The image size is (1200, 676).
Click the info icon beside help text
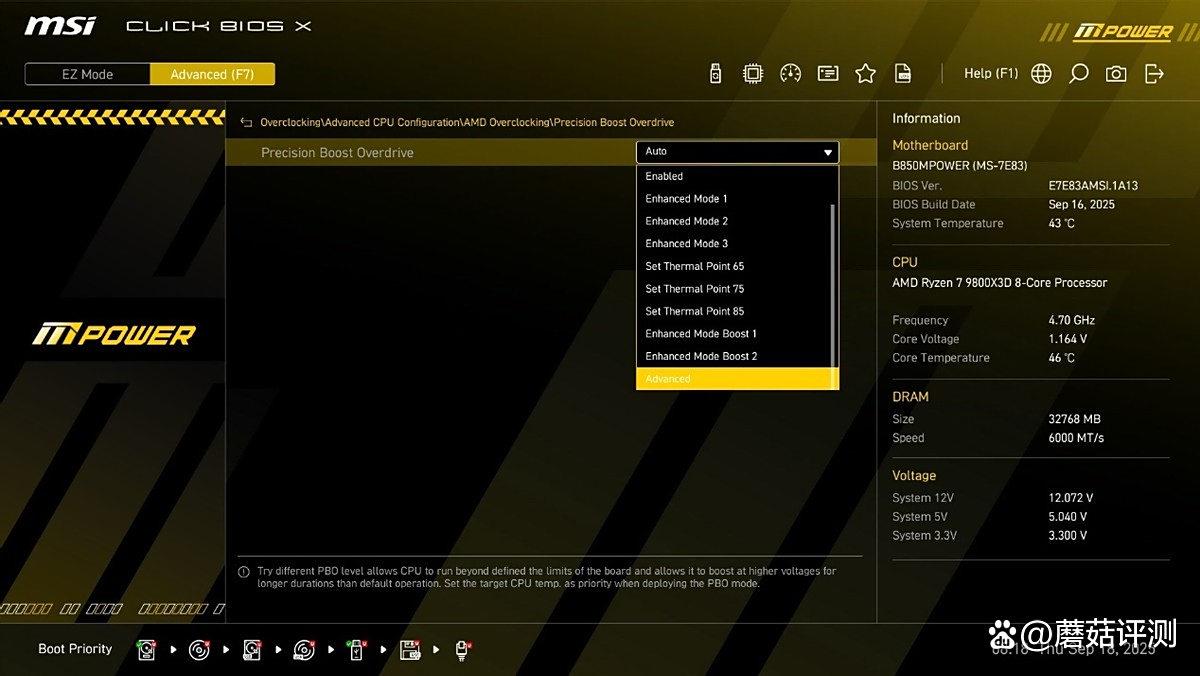(x=244, y=572)
